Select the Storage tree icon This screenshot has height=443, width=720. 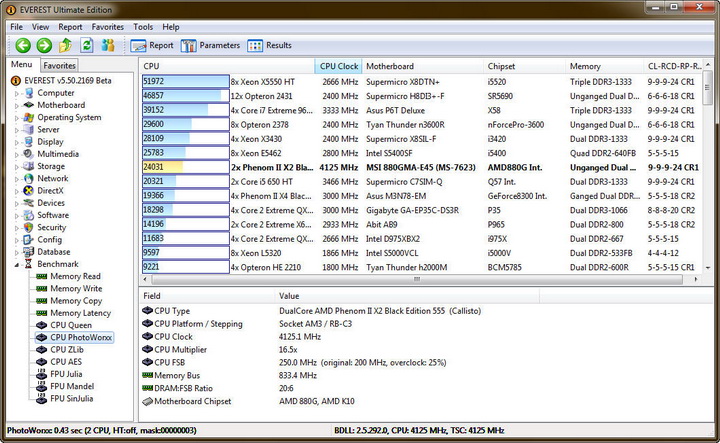[29, 166]
